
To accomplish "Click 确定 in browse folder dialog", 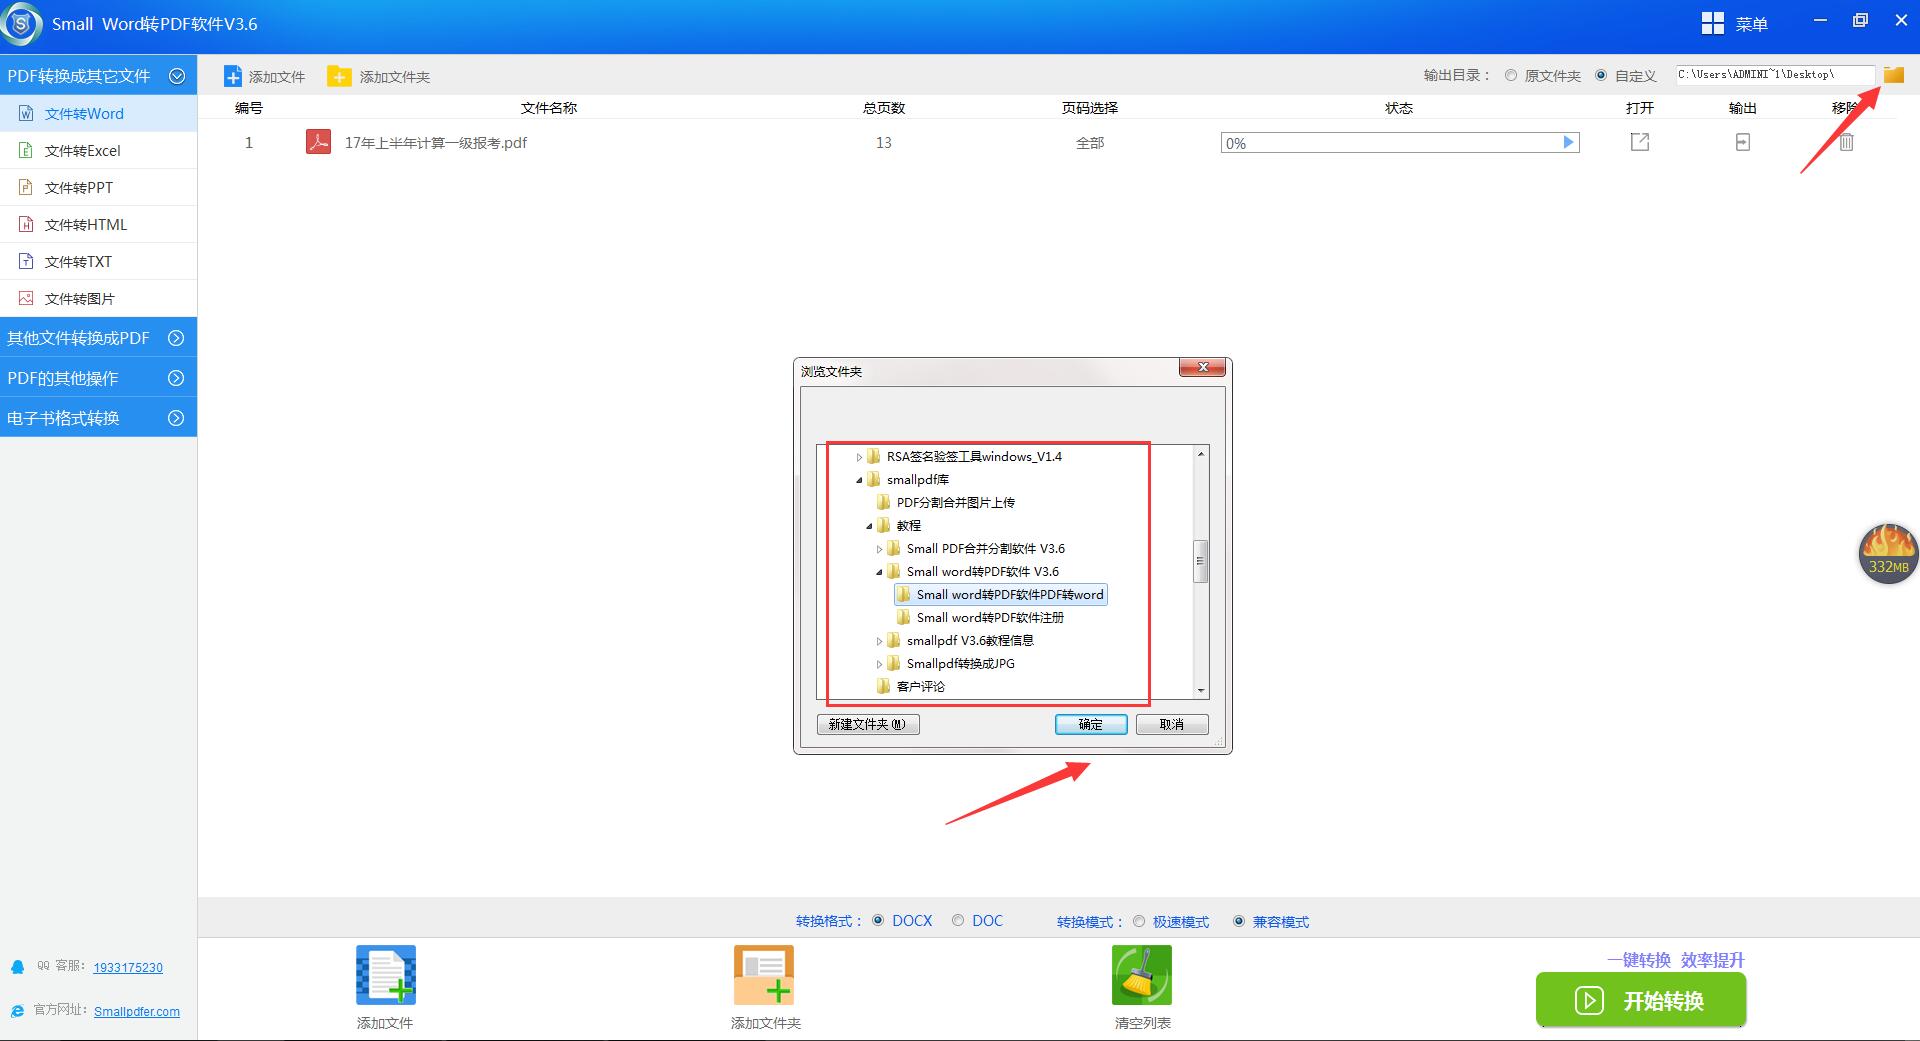I will click(x=1091, y=724).
